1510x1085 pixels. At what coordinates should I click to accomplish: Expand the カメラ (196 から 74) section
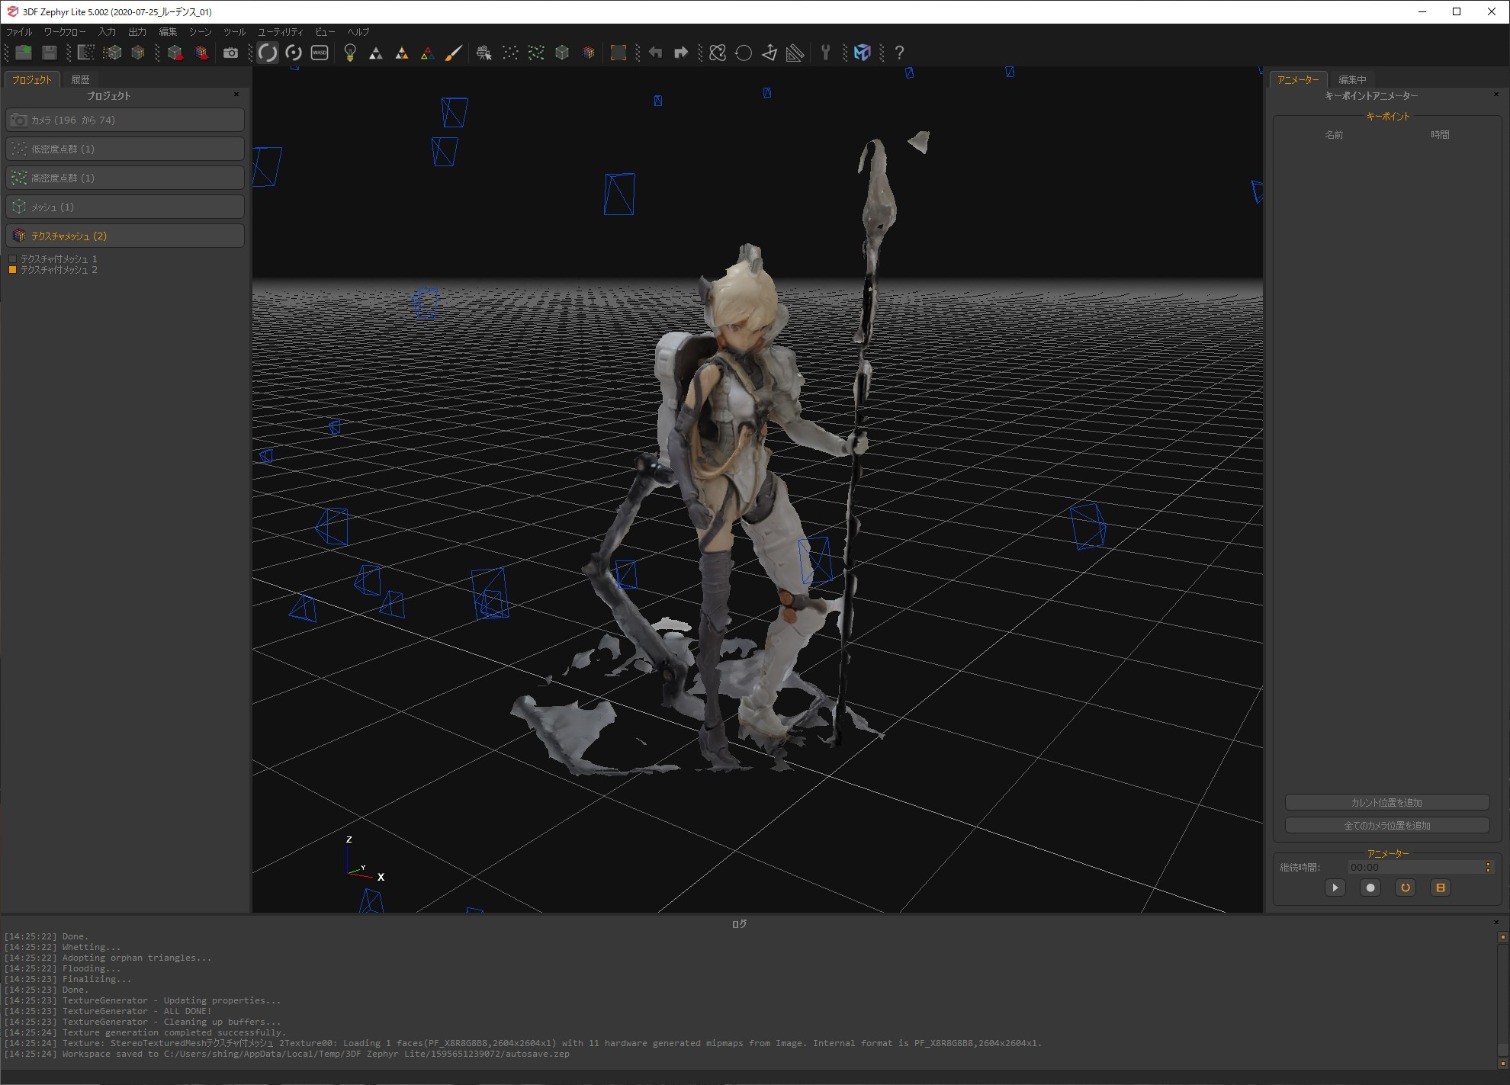coord(125,120)
